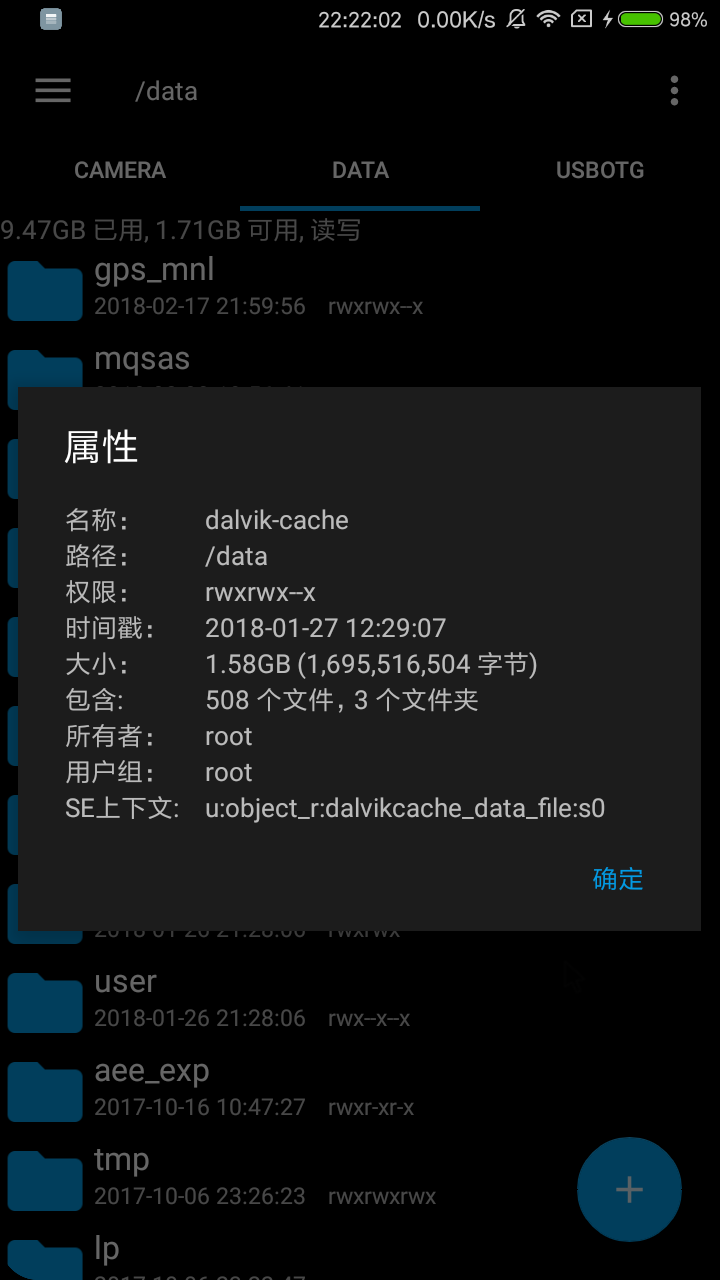Tap the SE context value text
This screenshot has width=720, height=1280.
point(405,808)
